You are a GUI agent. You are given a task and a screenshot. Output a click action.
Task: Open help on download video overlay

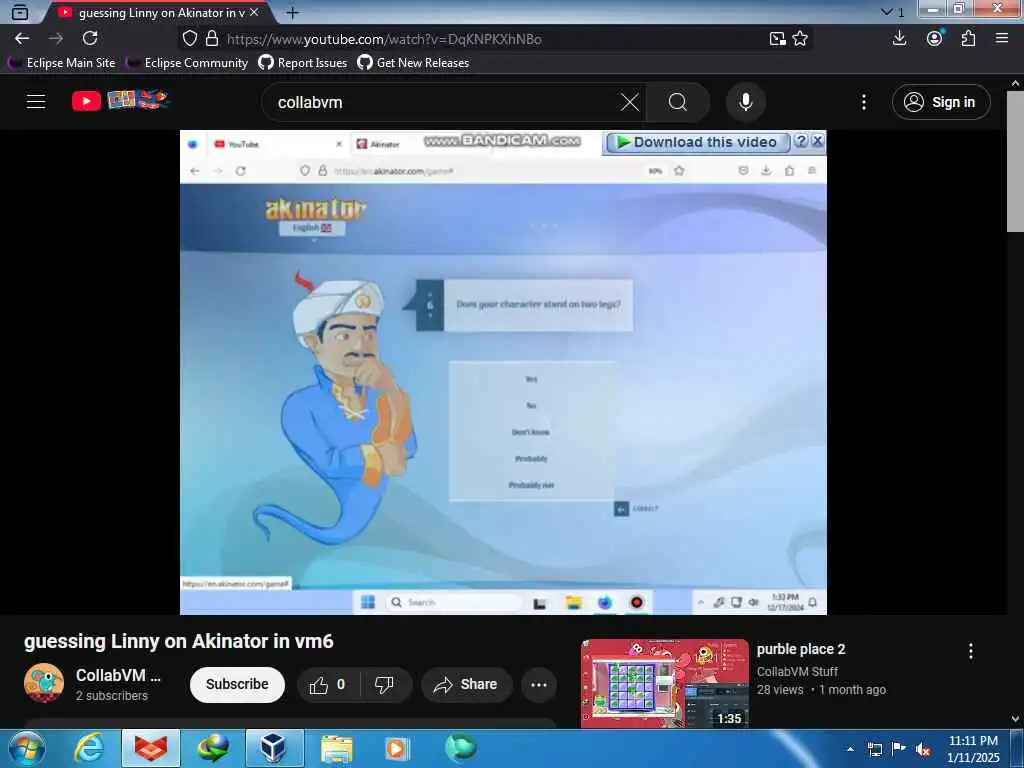pyautogui.click(x=801, y=141)
